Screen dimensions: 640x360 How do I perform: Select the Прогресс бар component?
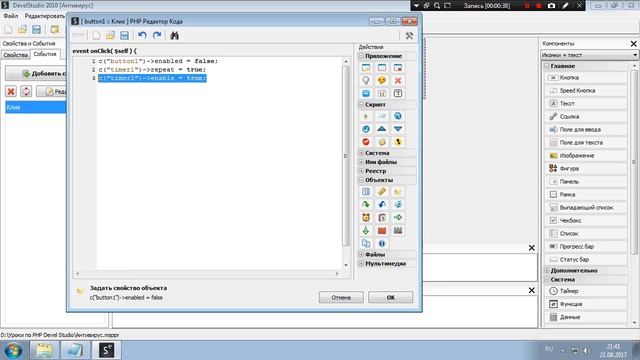(586, 247)
